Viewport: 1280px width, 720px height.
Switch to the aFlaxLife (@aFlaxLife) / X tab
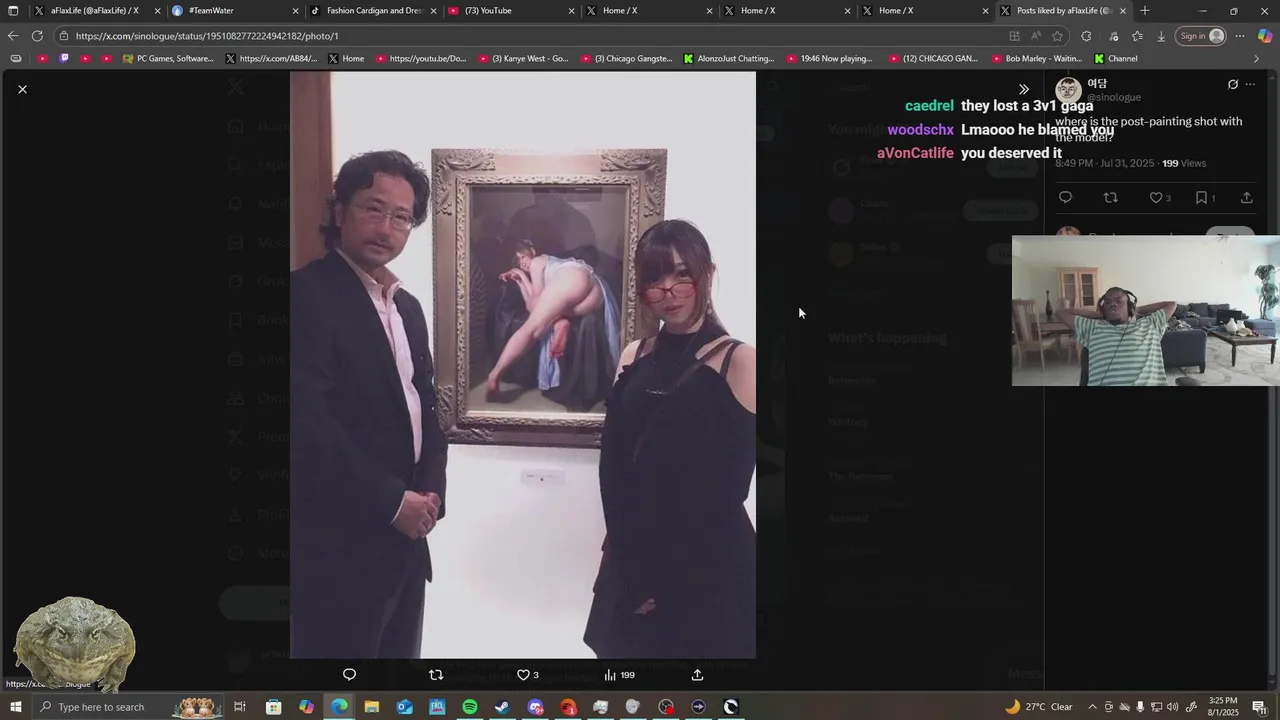tap(95, 11)
